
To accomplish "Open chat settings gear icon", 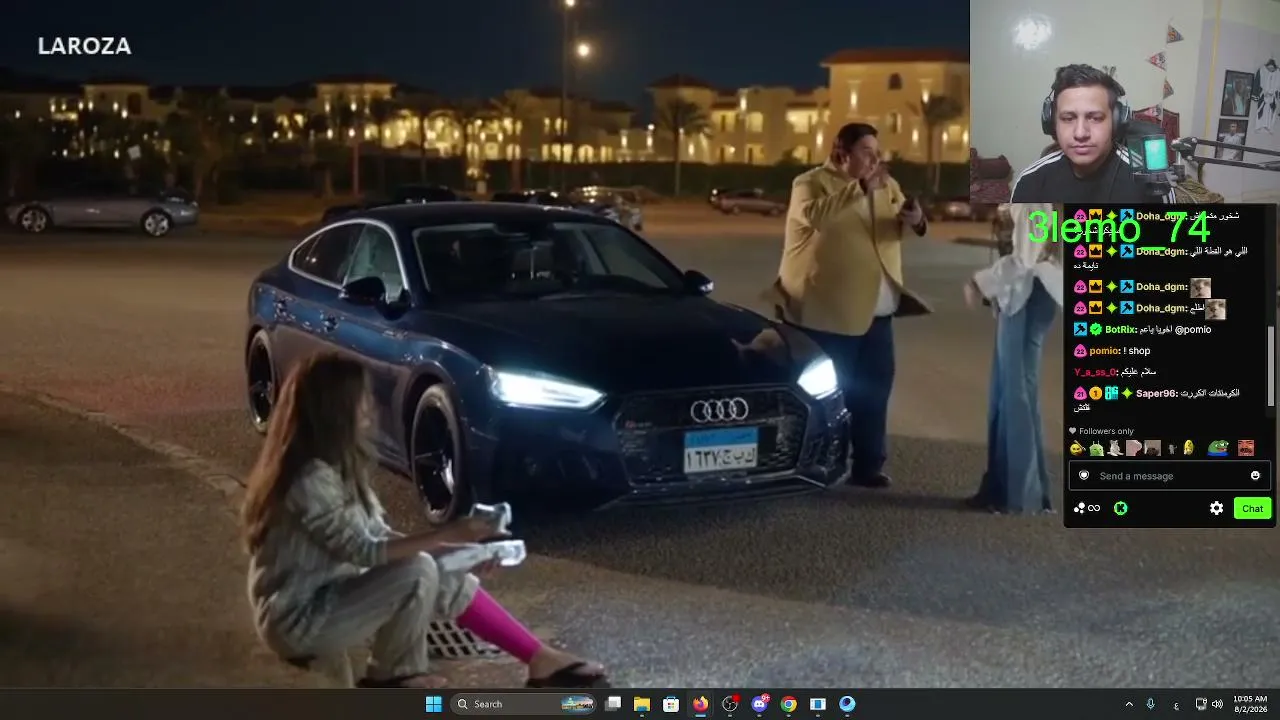I will (1216, 508).
